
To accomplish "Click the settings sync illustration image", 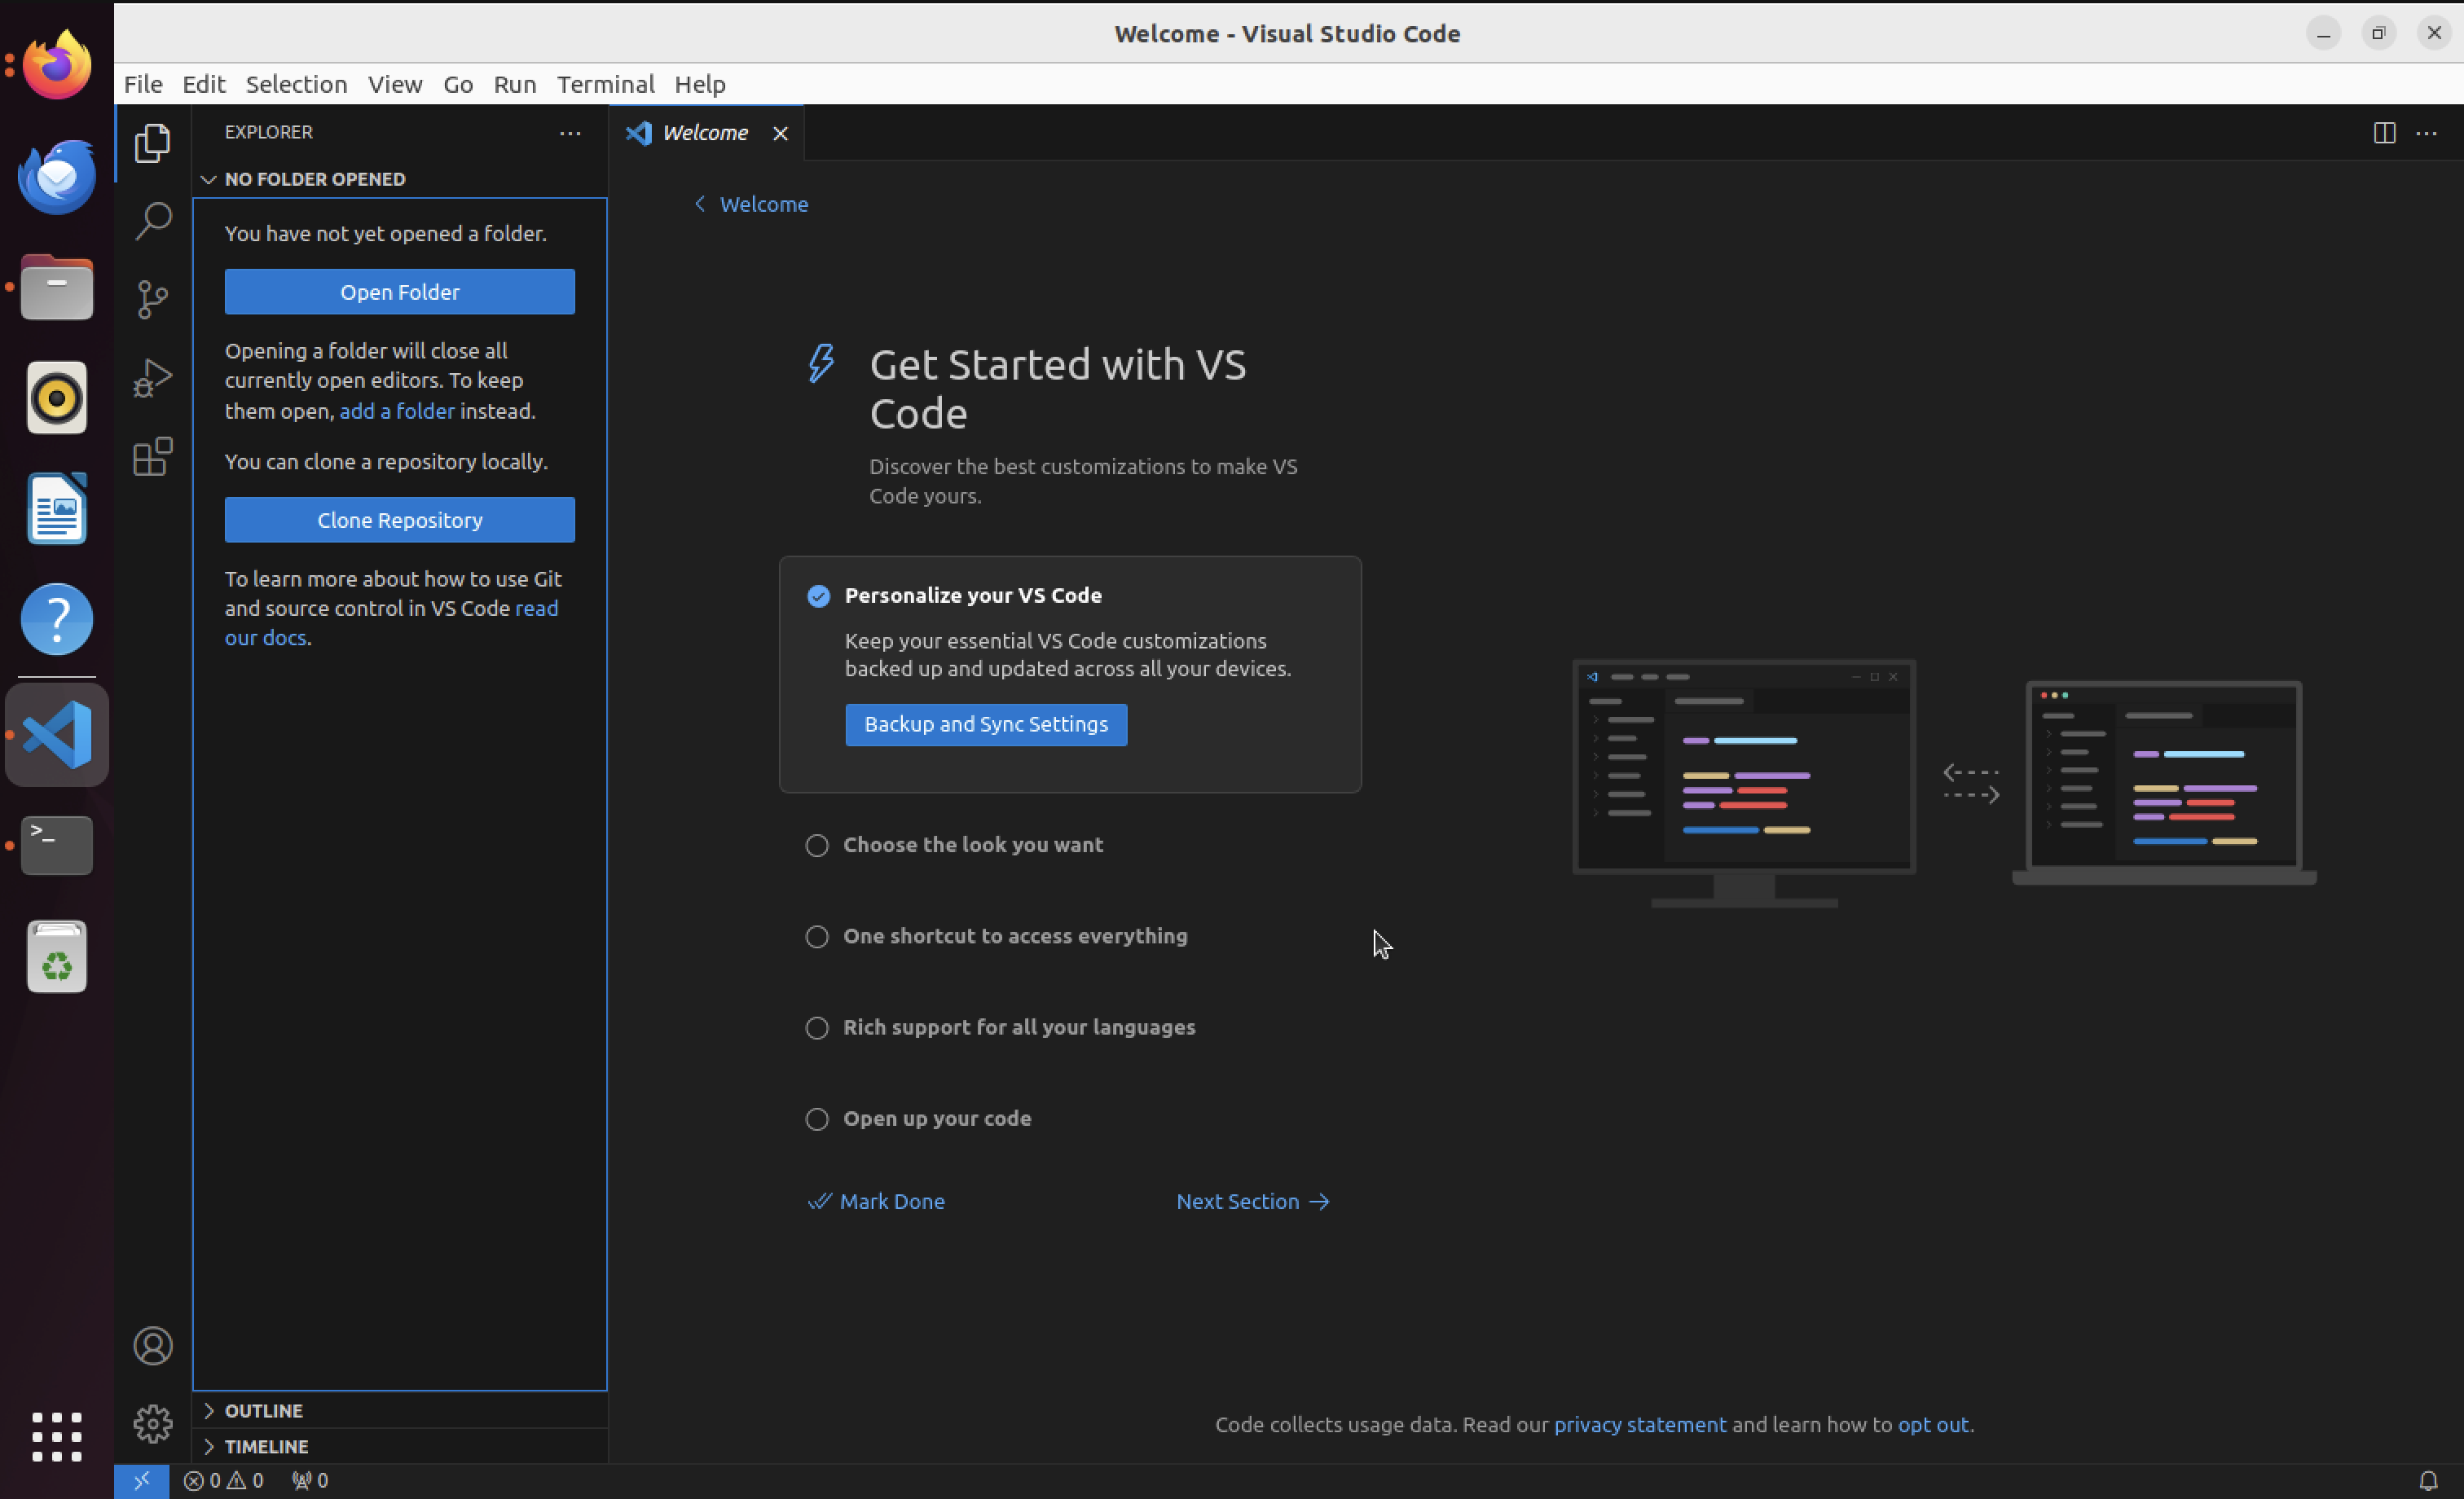I will click(1944, 783).
